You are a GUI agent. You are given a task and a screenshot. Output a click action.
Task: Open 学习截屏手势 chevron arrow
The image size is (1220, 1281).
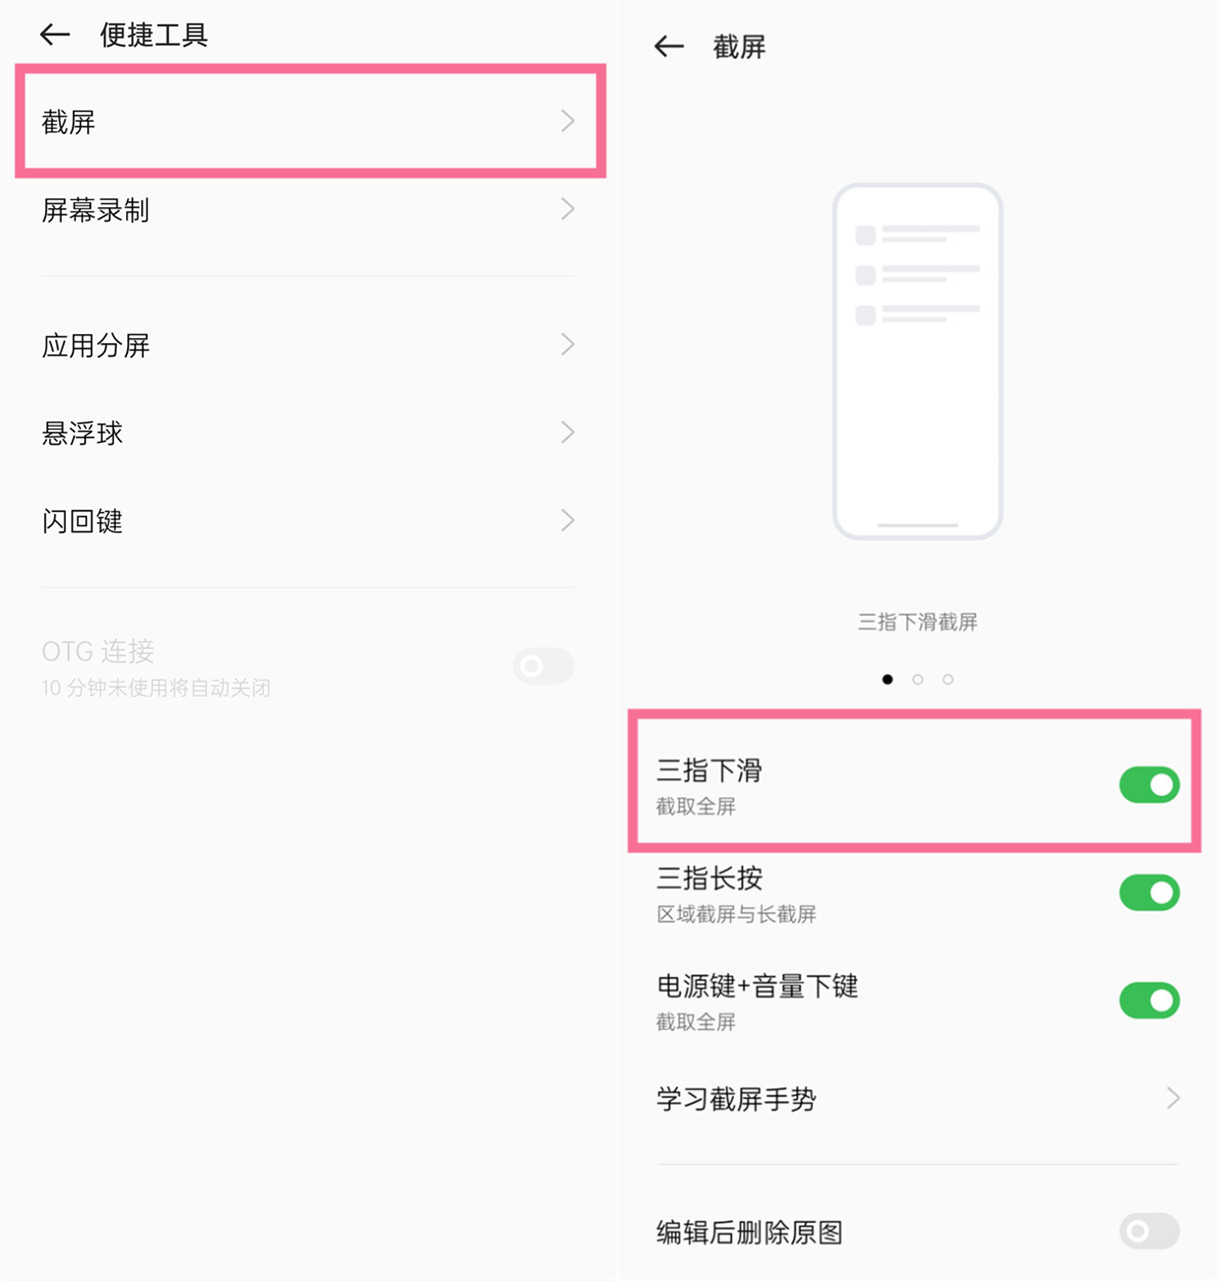point(1173,1098)
